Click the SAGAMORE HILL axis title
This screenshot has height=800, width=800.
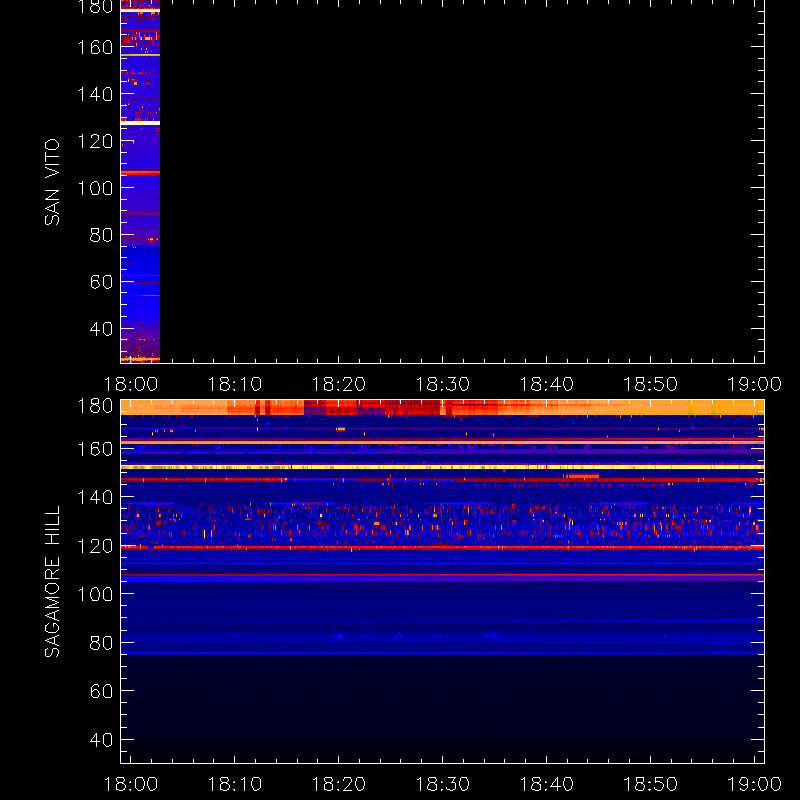click(x=52, y=582)
